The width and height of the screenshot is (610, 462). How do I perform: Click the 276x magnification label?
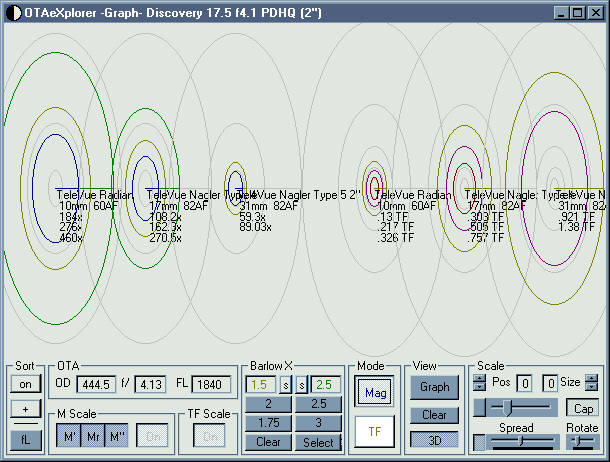[x=70, y=227]
